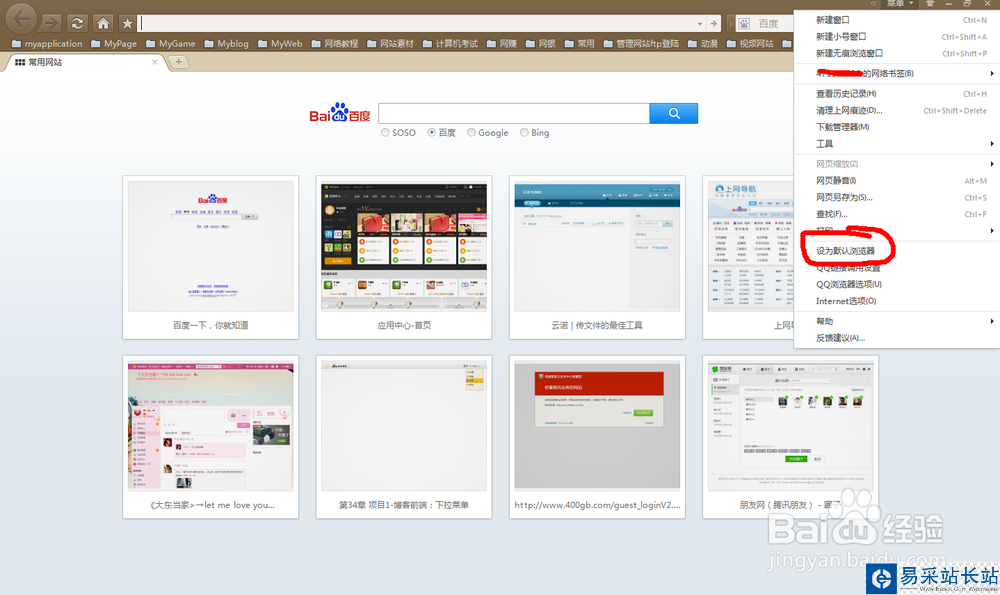Open a new tab with plus button

179,62
